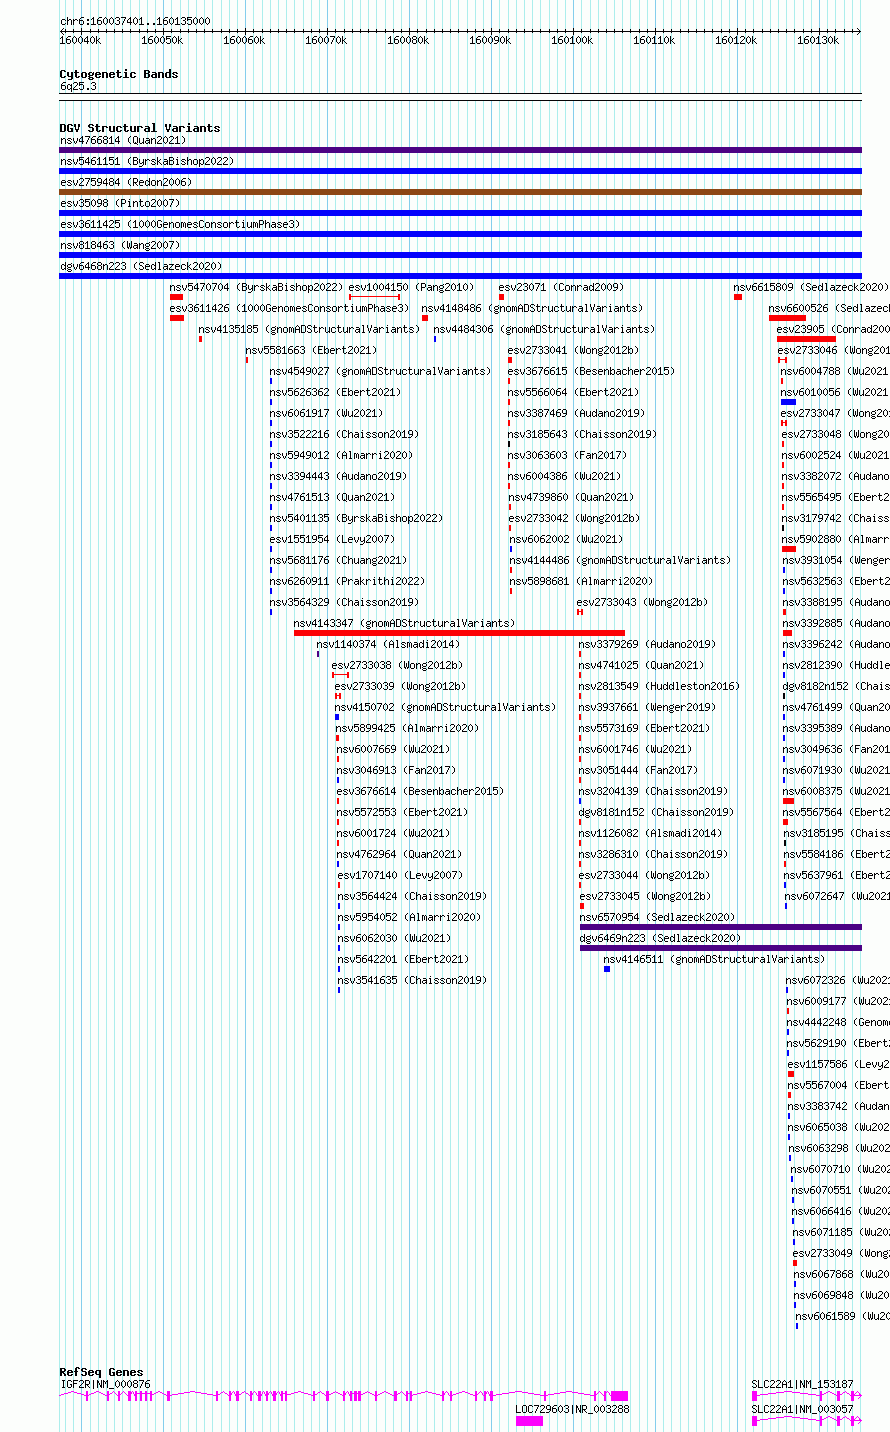Select nsv6260911 (Prakrithi2022) variant
Image resolution: width=890 pixels, height=1432 pixels.
(347, 581)
